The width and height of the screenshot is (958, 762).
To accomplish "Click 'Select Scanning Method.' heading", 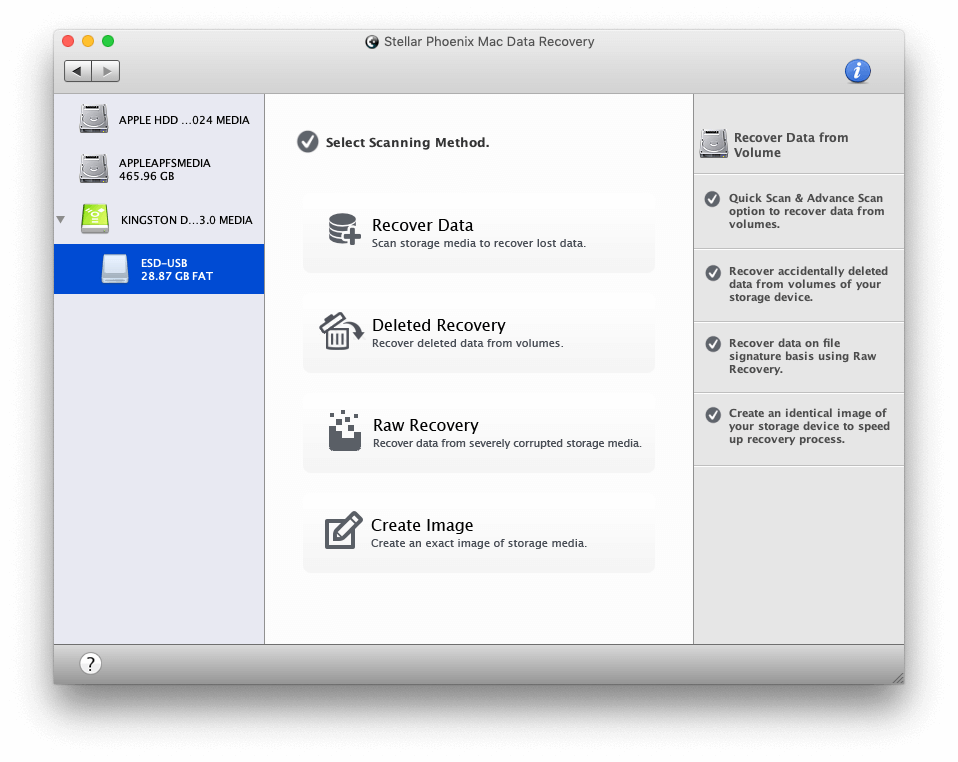I will [x=407, y=142].
